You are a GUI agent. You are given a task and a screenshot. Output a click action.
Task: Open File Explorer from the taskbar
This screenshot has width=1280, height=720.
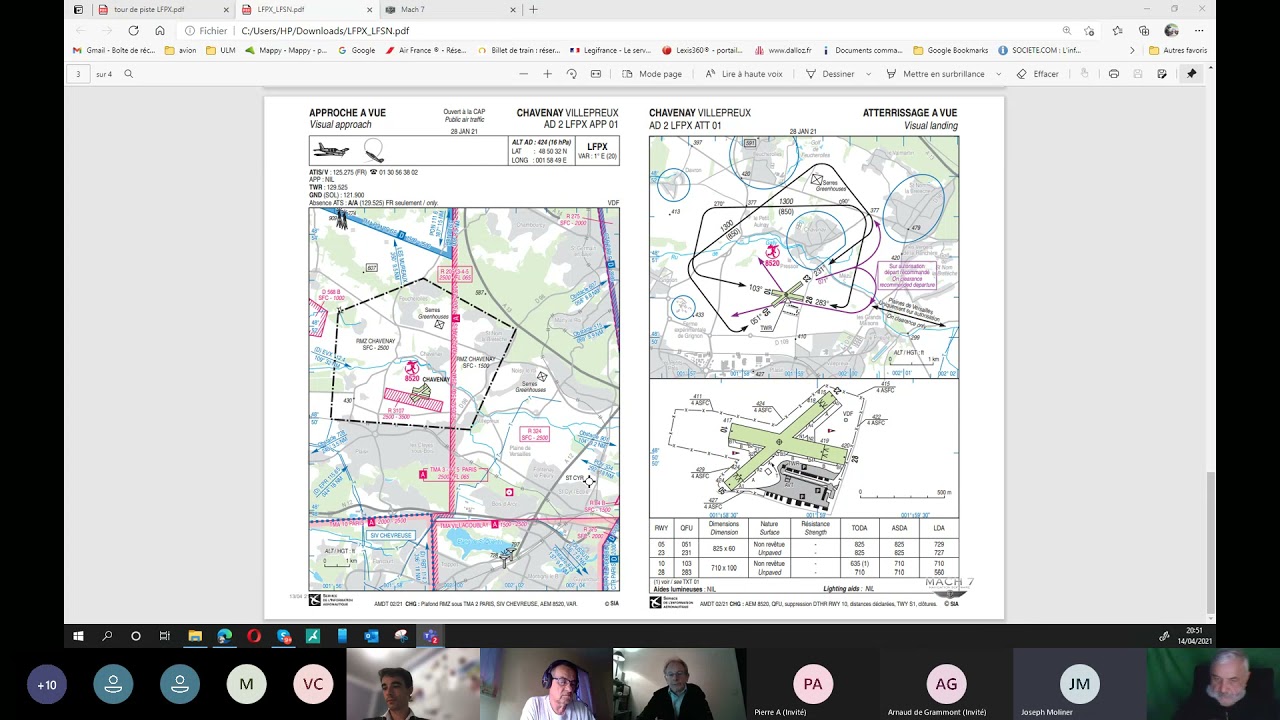click(195, 636)
